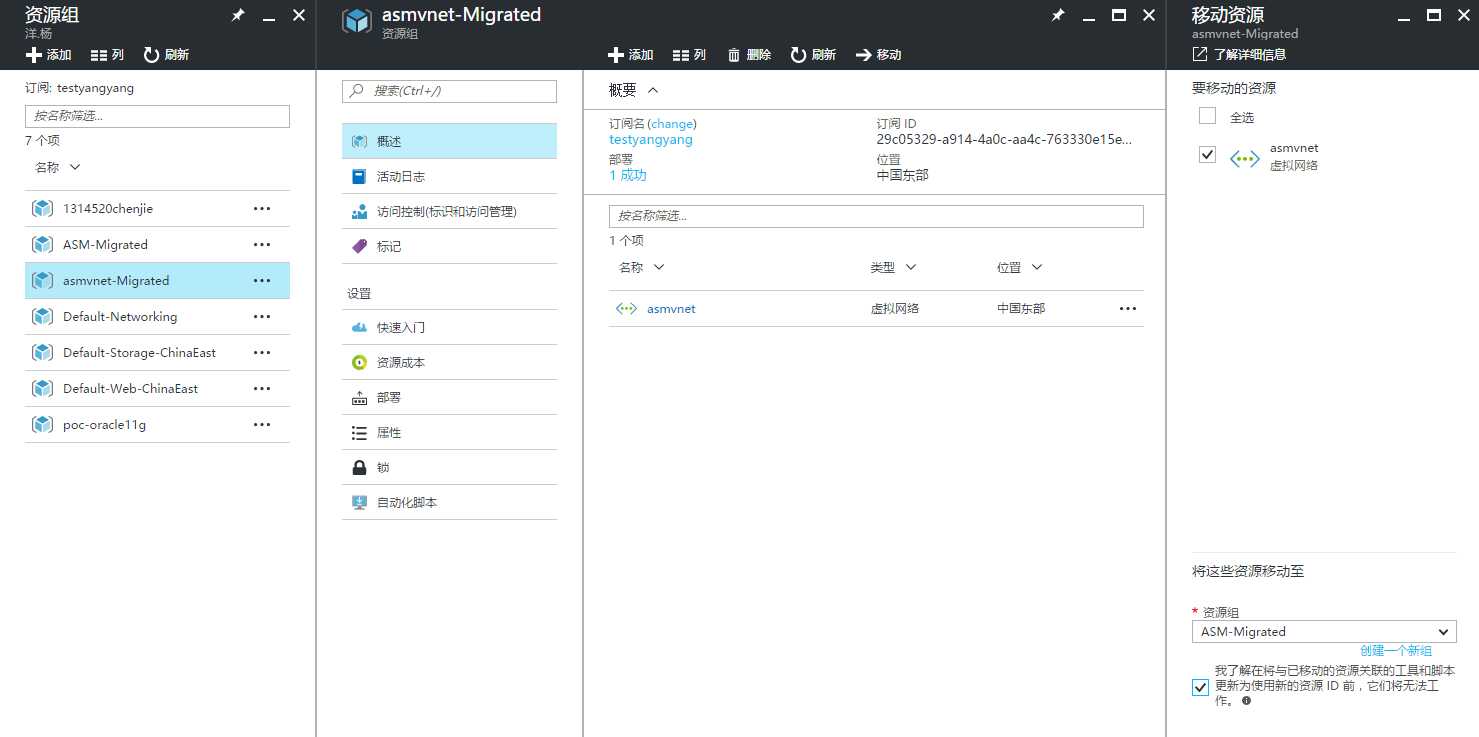Open the 1 成功 deployments link
The width and height of the screenshot is (1479, 737).
coord(628,175)
